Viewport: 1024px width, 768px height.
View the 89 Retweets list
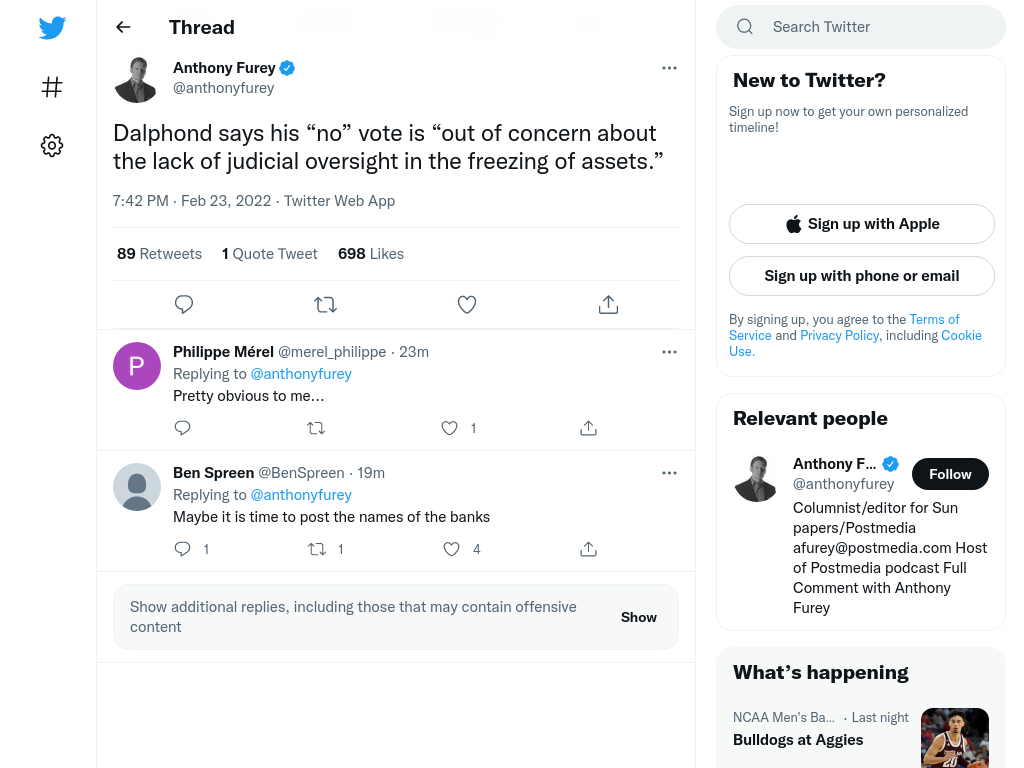click(159, 254)
